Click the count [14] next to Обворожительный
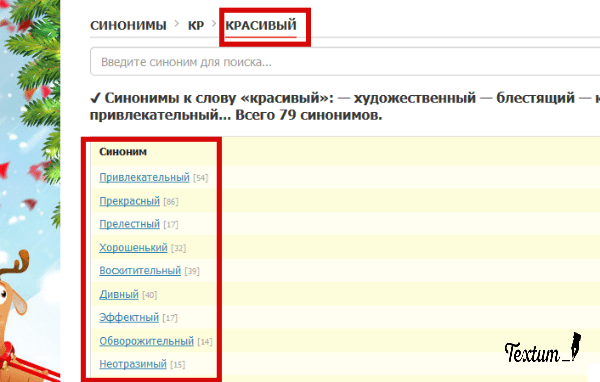 (205, 342)
